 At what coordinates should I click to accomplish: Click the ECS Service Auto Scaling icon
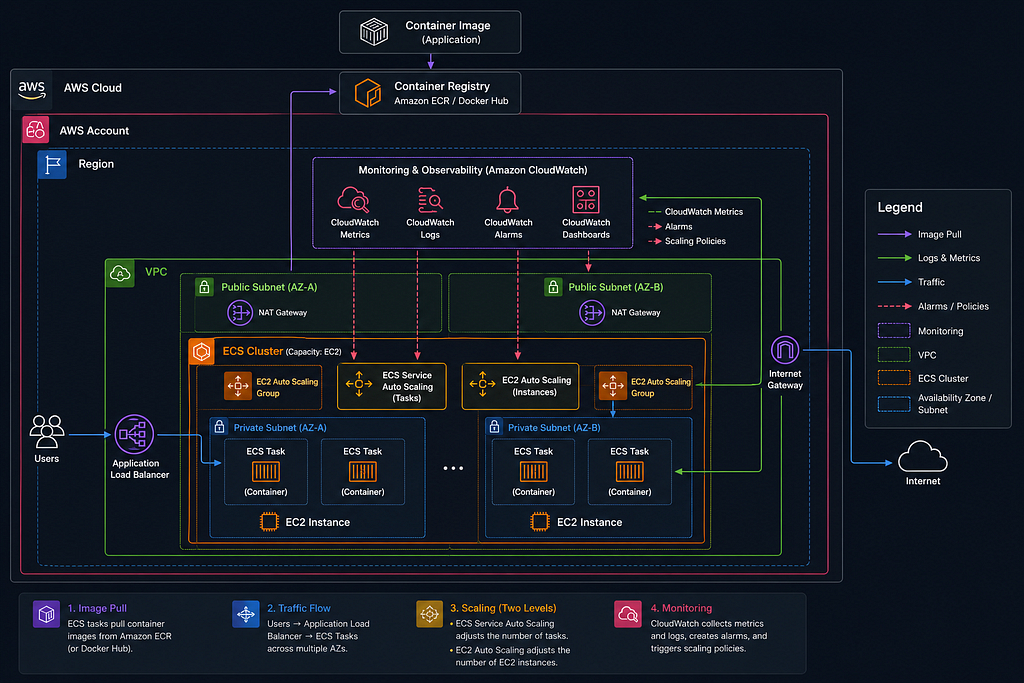359,384
